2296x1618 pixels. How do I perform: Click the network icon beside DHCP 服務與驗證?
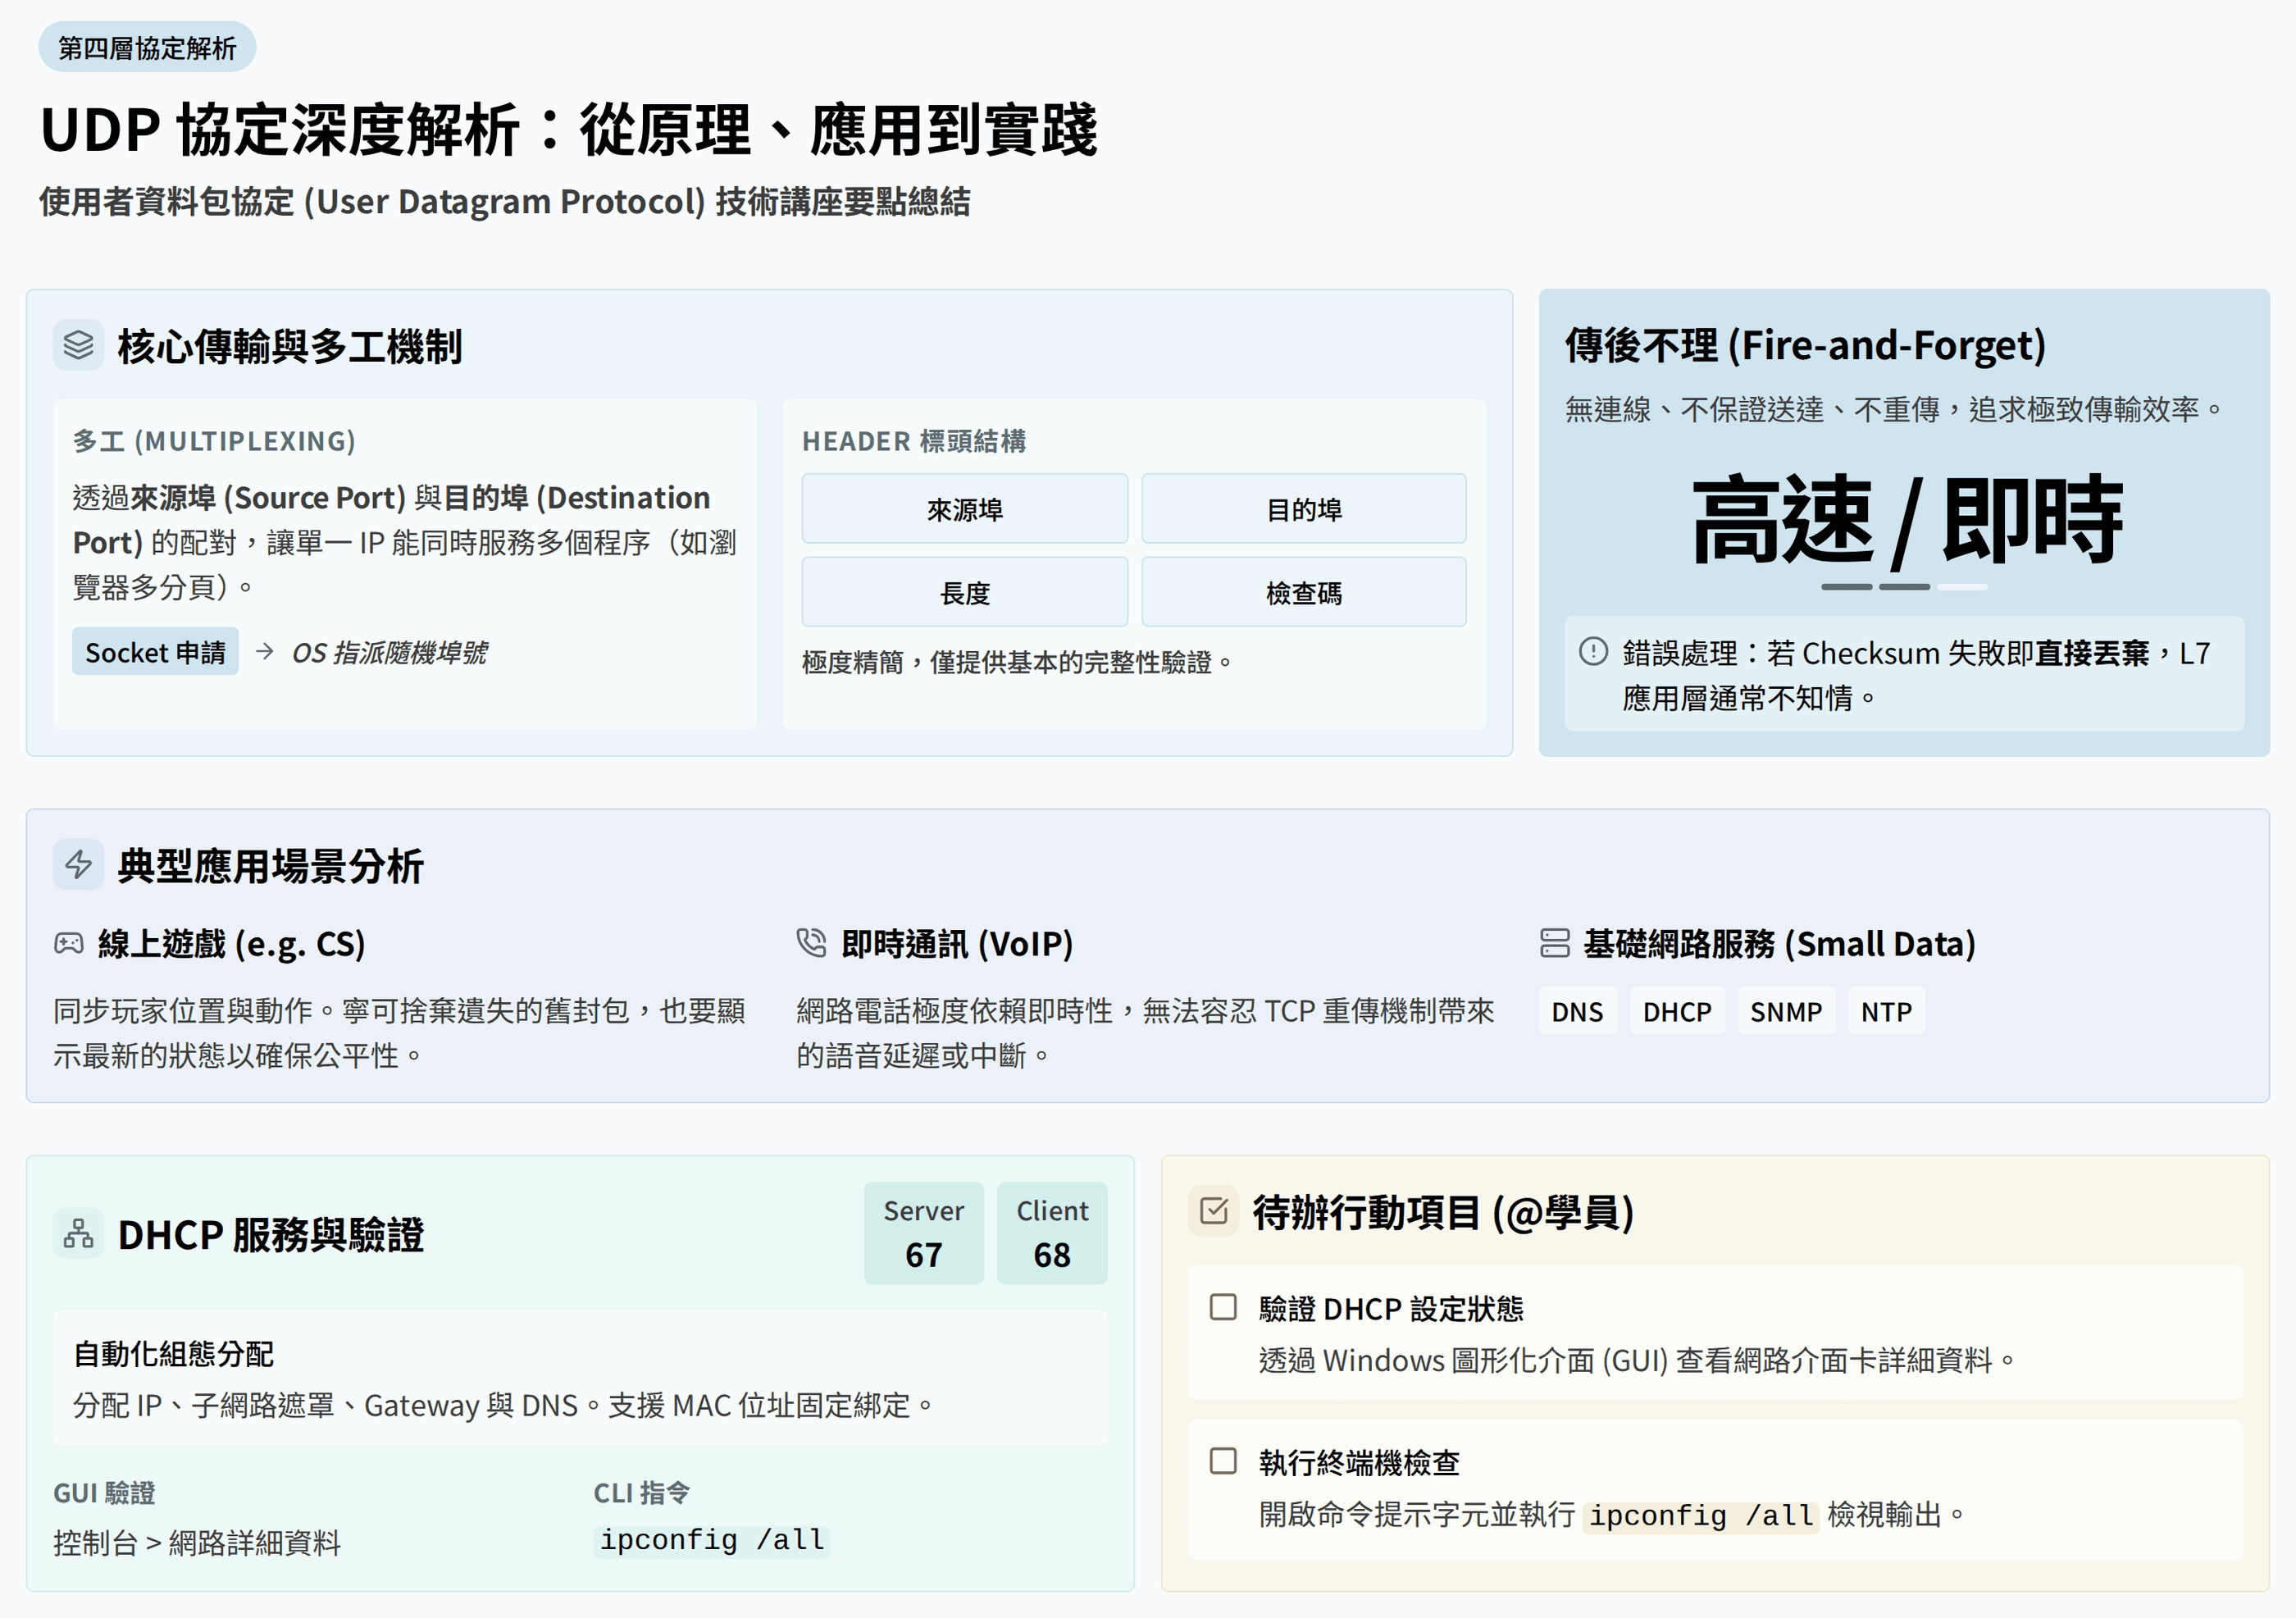coord(78,1234)
